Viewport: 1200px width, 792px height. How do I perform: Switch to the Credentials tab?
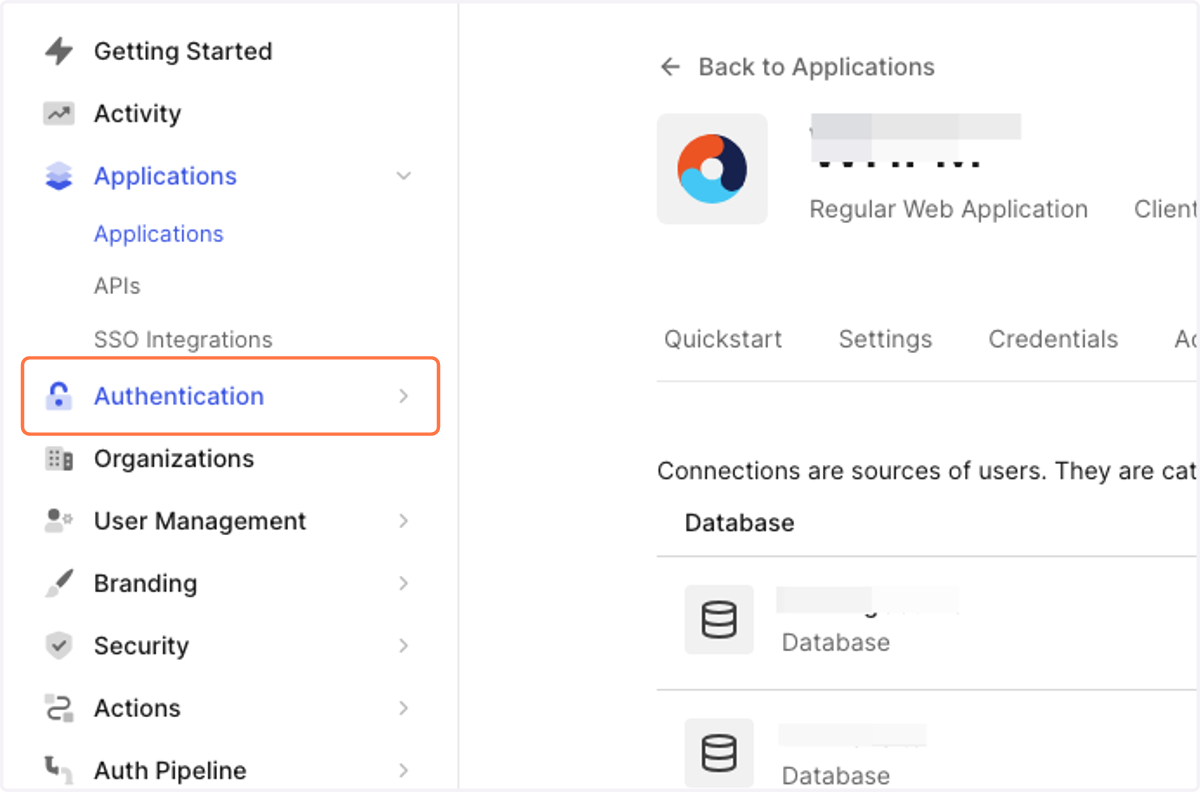[1053, 339]
